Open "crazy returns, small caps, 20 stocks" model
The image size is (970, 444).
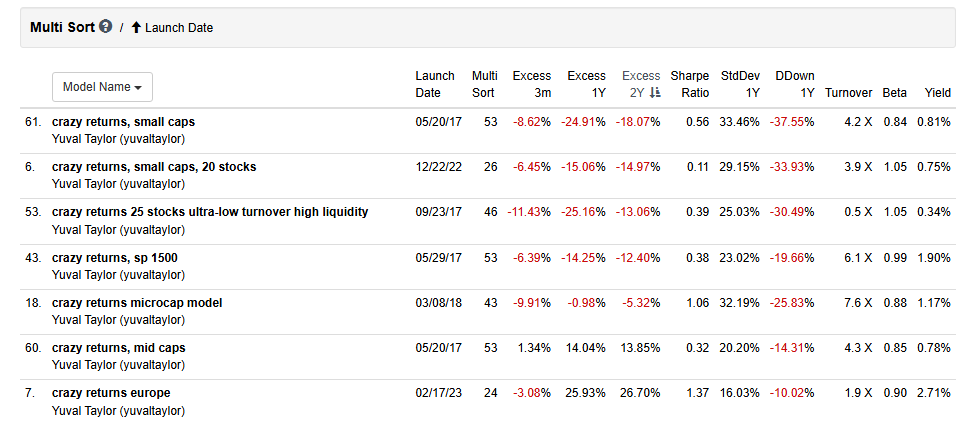pos(154,167)
